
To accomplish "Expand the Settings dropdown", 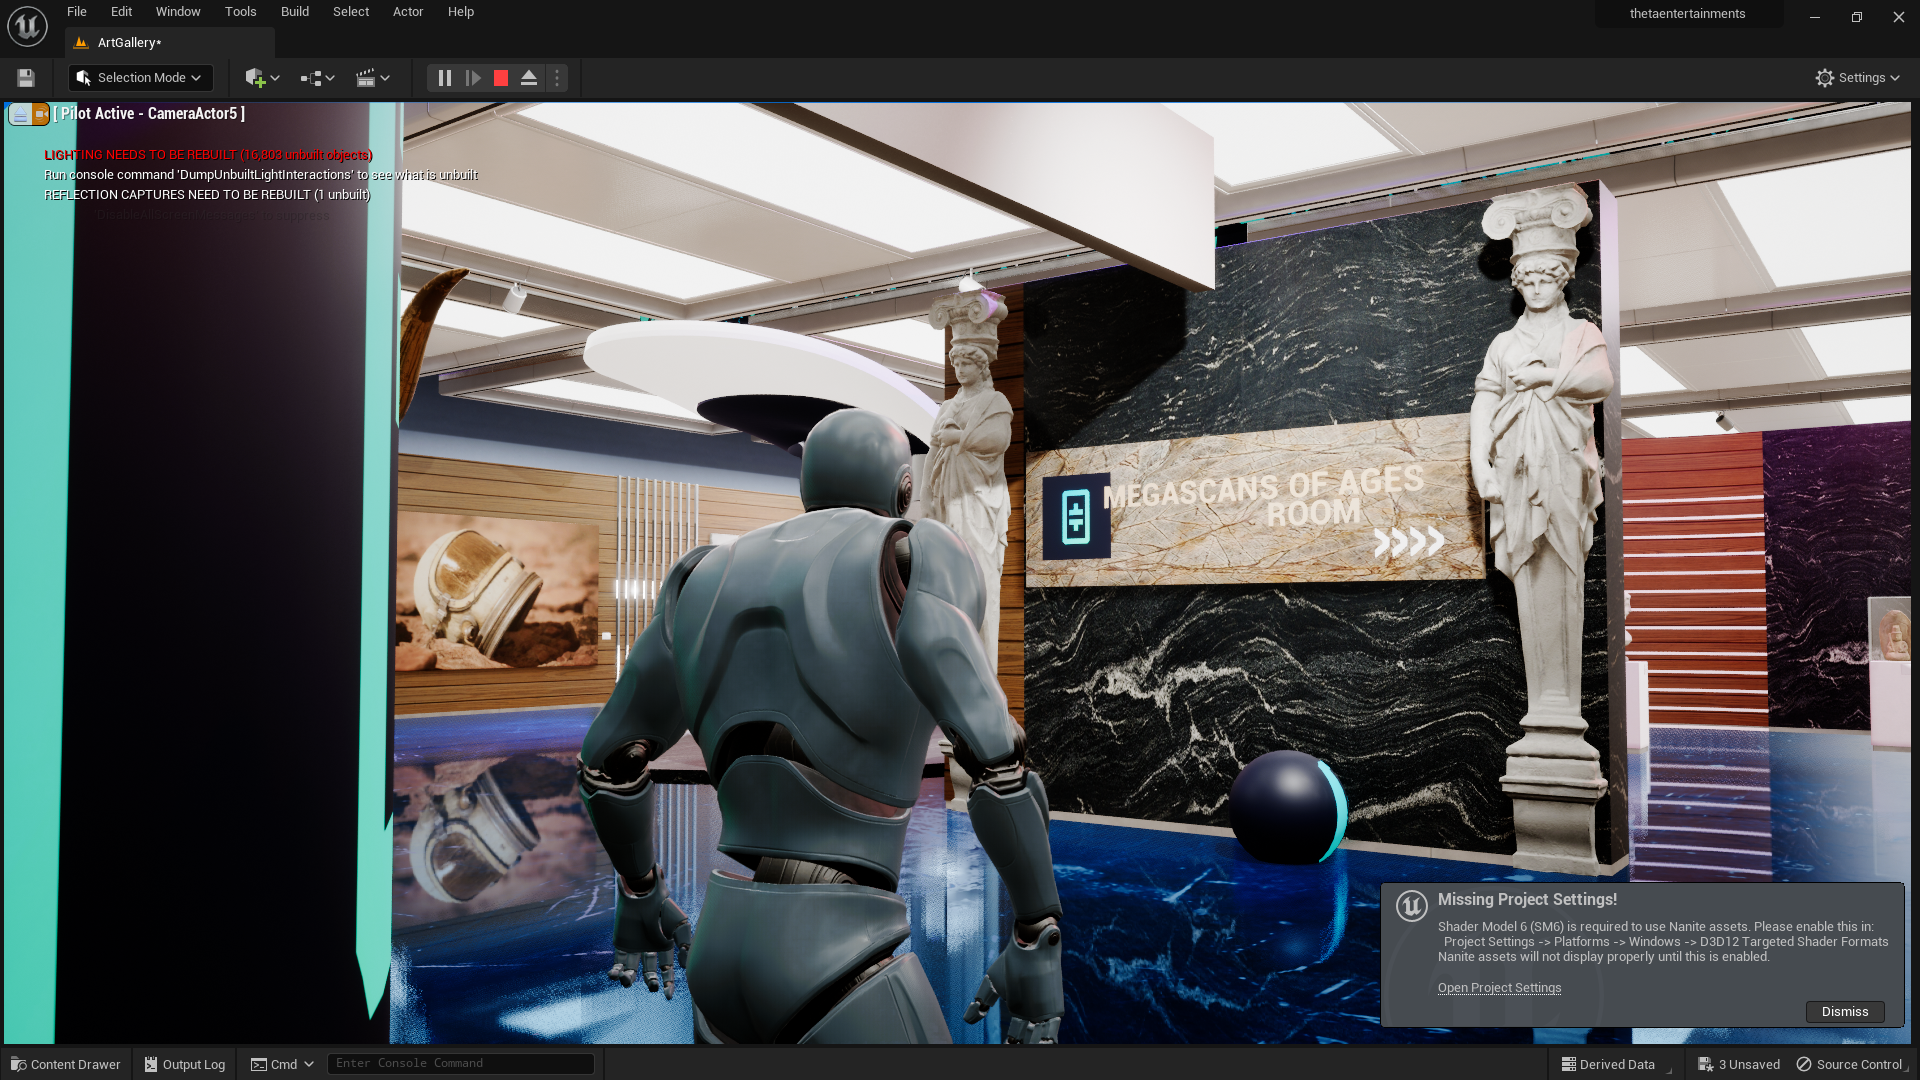I will click(1858, 78).
